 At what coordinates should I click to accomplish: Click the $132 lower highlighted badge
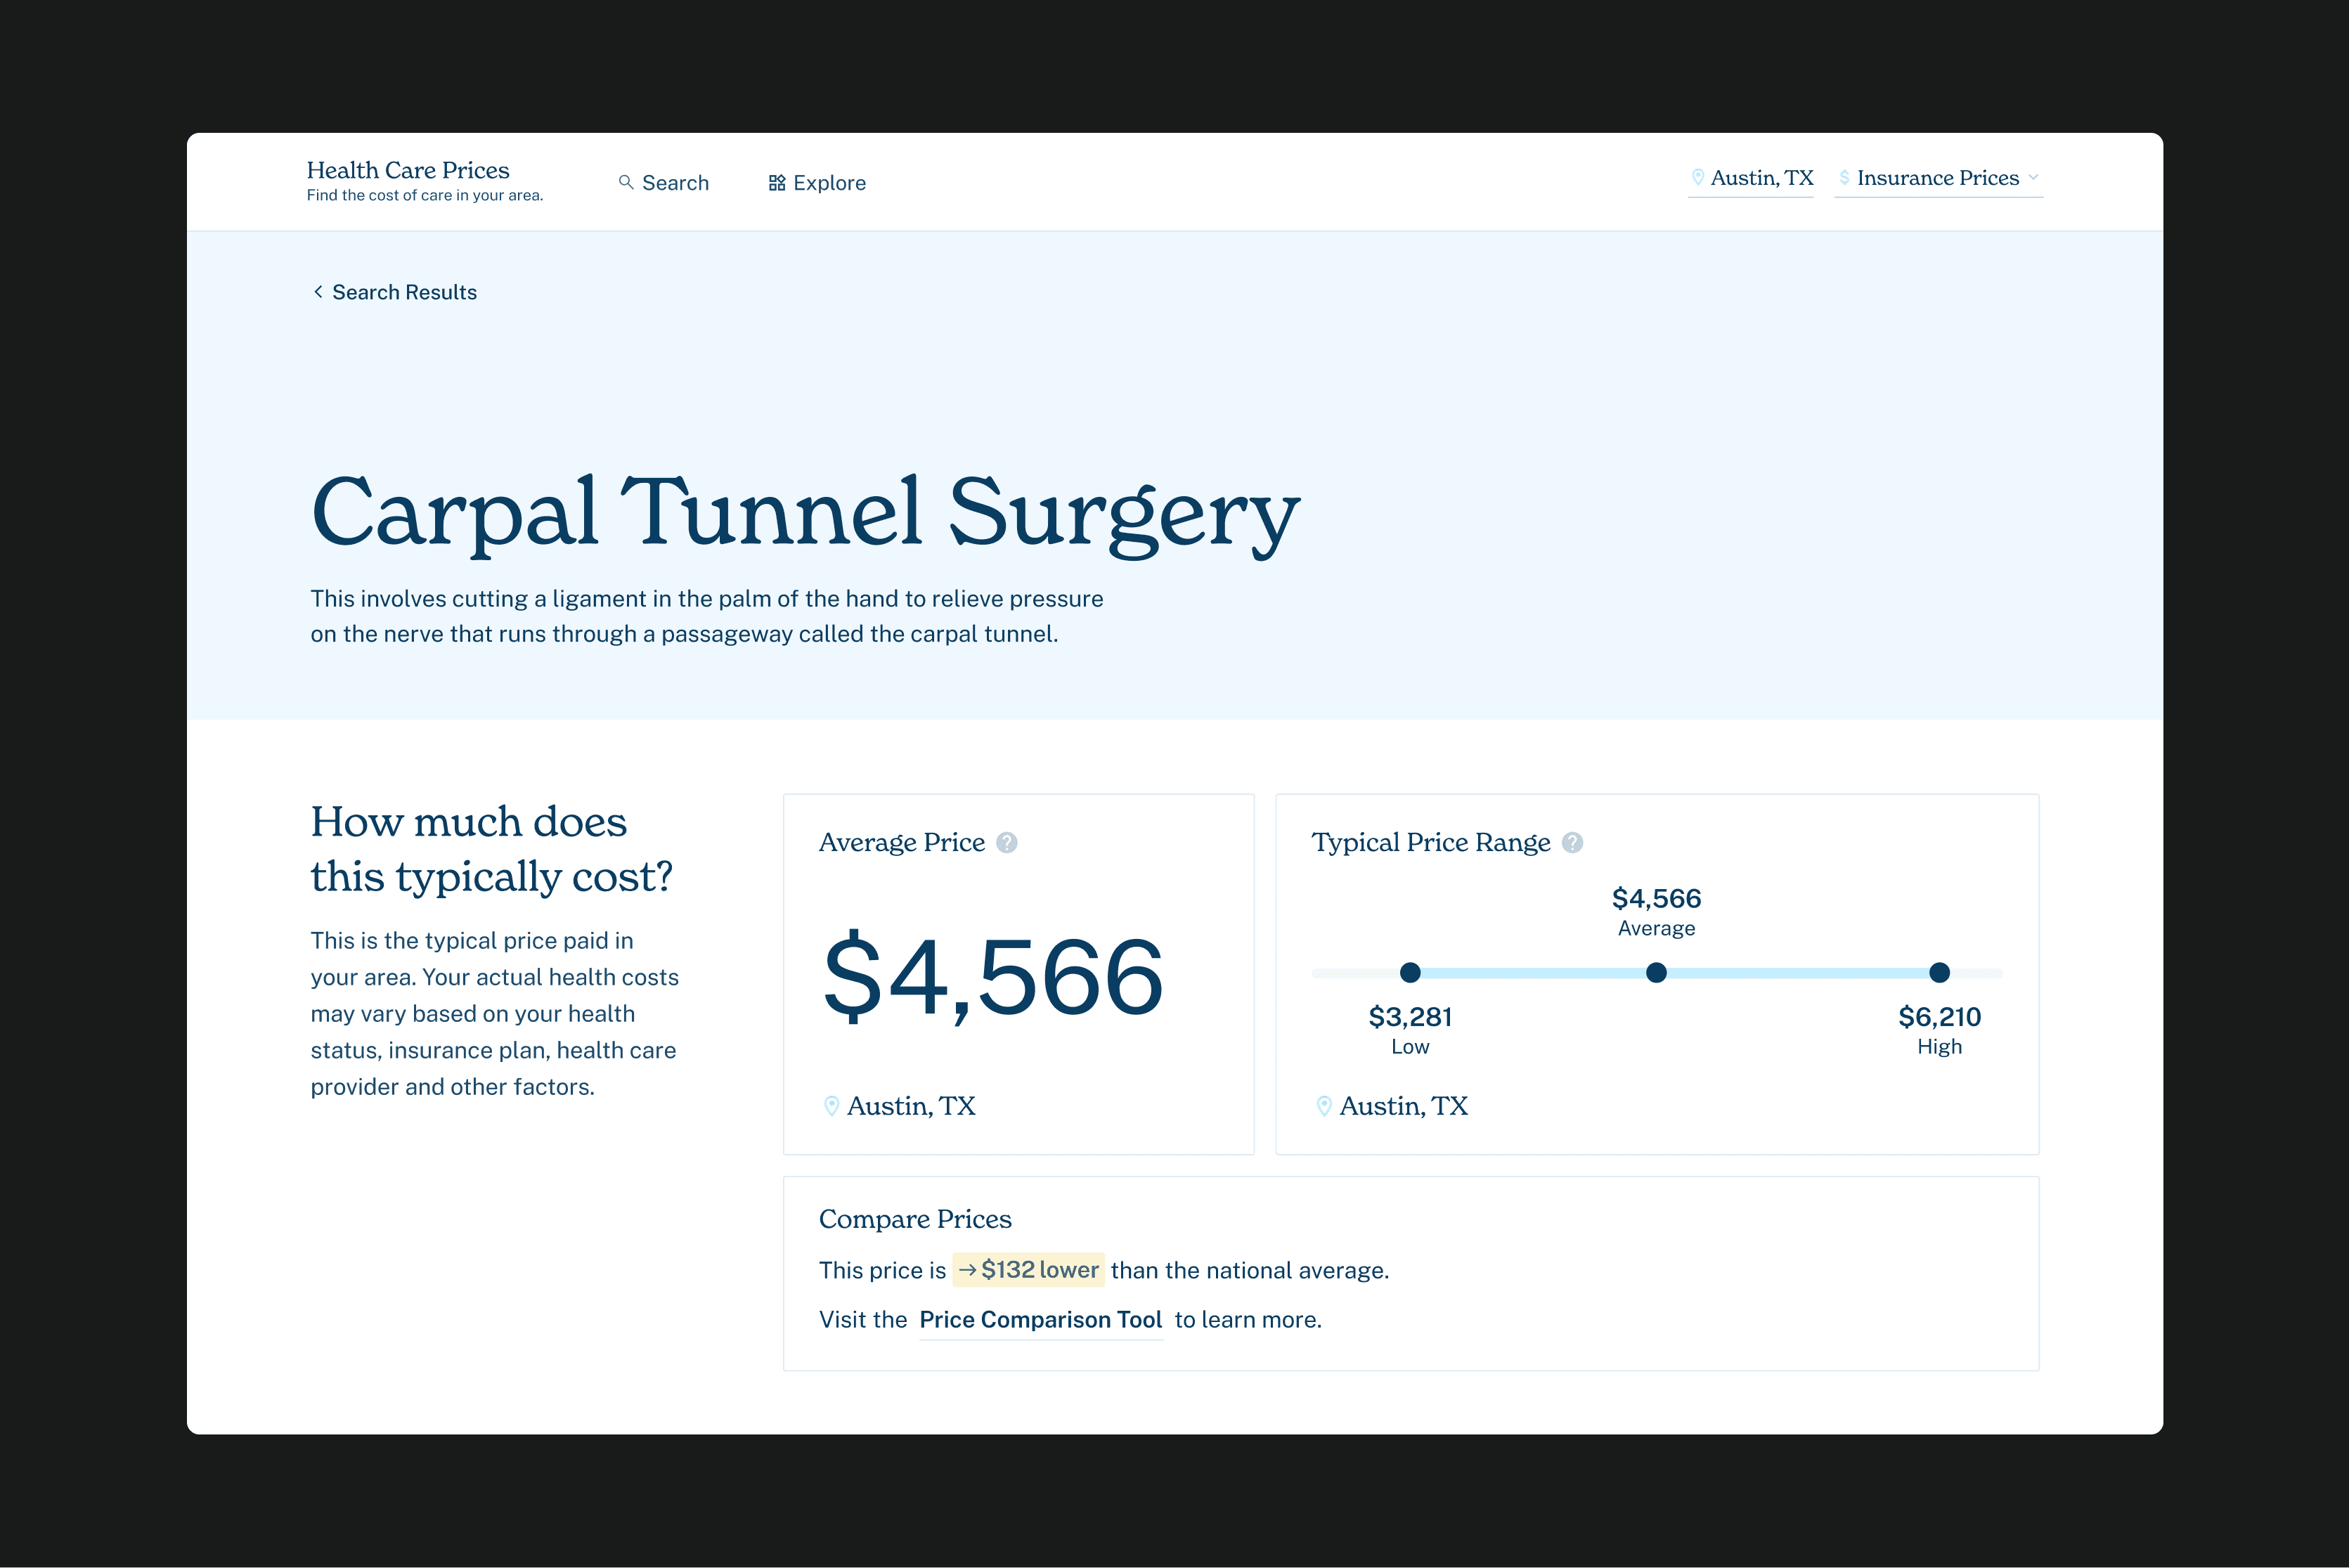(1028, 1270)
